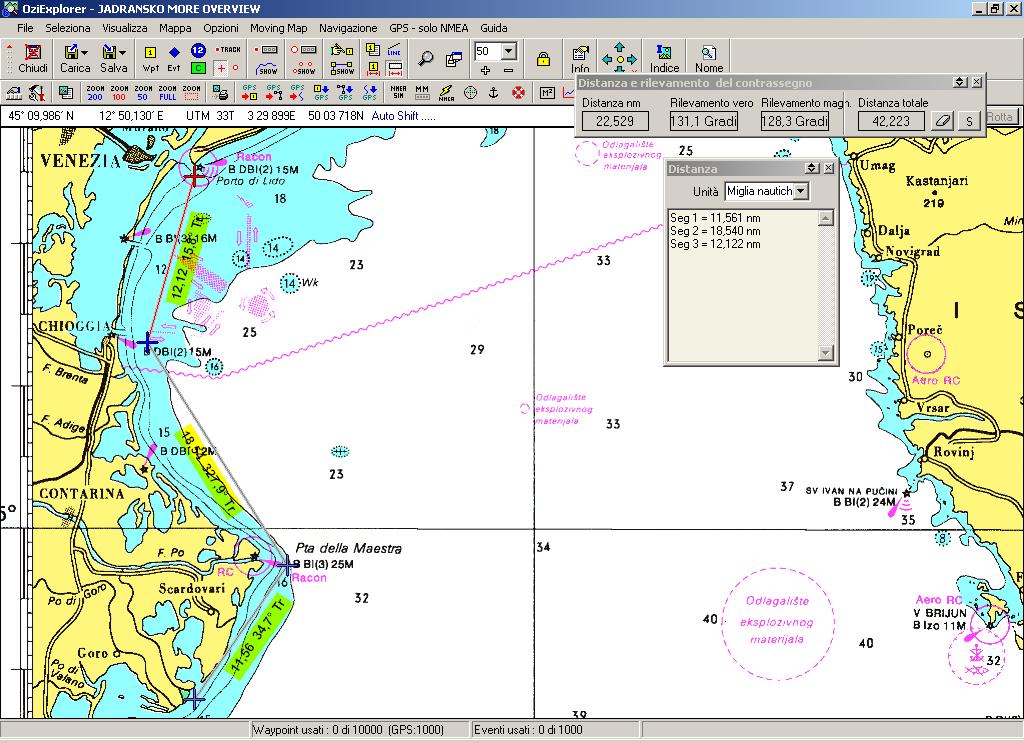Open the Salva dropdown arrow
Viewport: 1024px width, 742px height.
coord(122,52)
